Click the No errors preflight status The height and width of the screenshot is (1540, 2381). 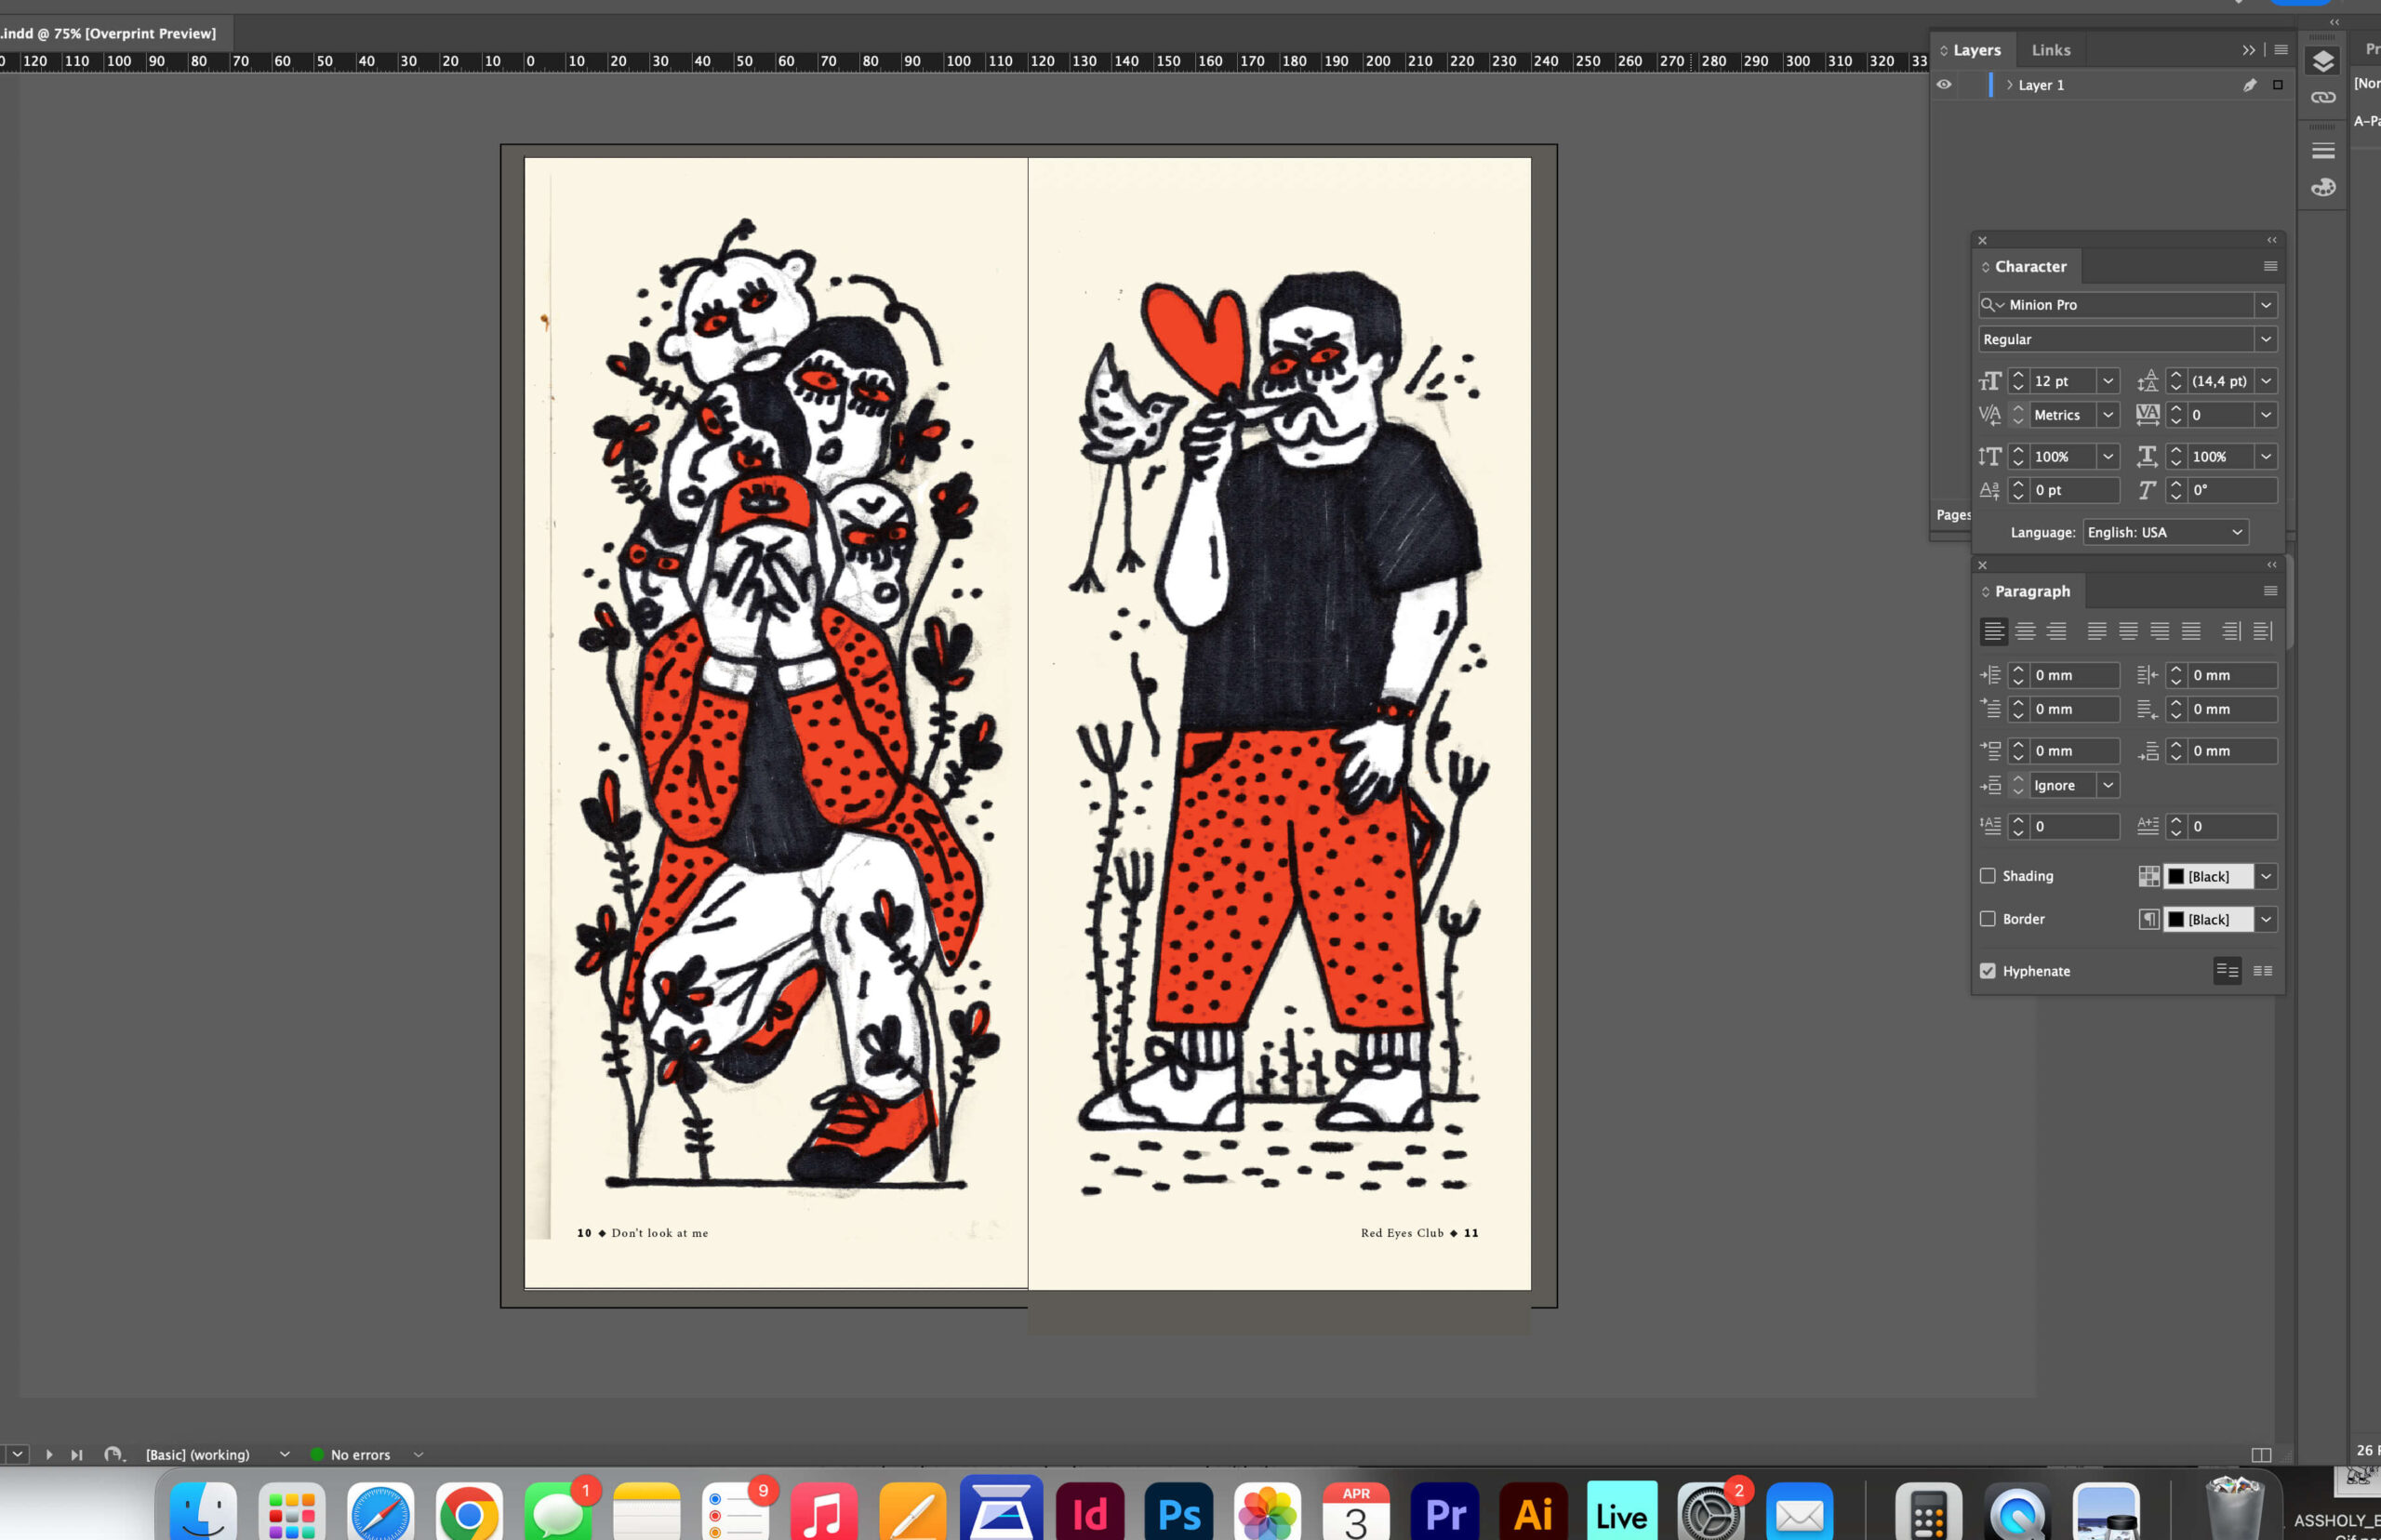tap(359, 1455)
